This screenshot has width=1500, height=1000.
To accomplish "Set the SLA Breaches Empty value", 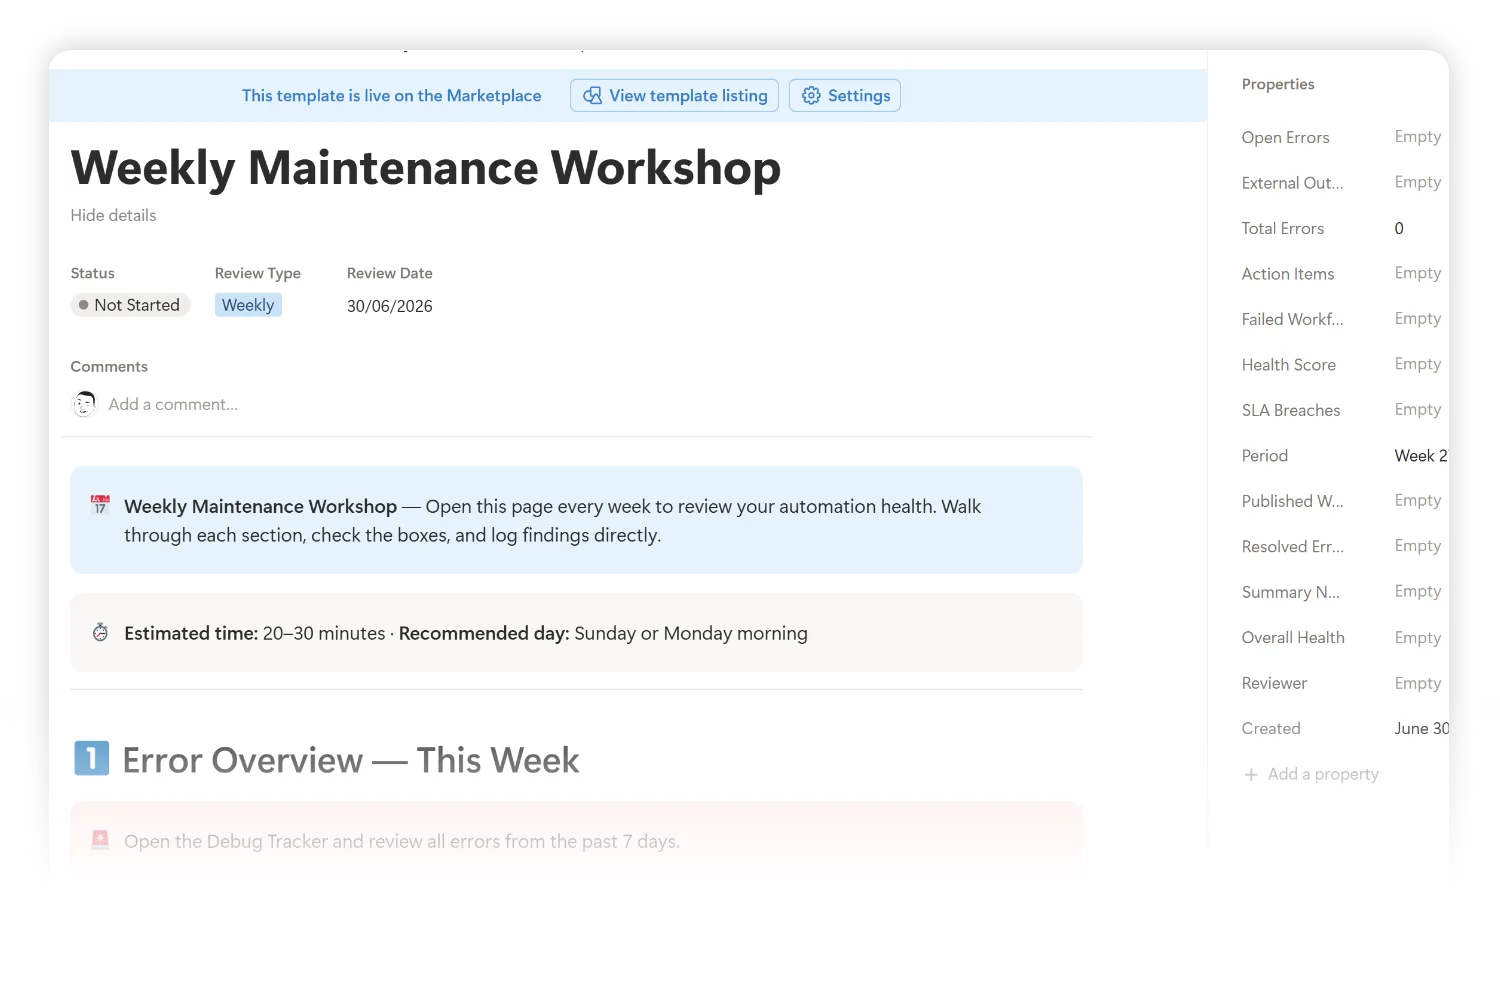I will point(1418,410).
